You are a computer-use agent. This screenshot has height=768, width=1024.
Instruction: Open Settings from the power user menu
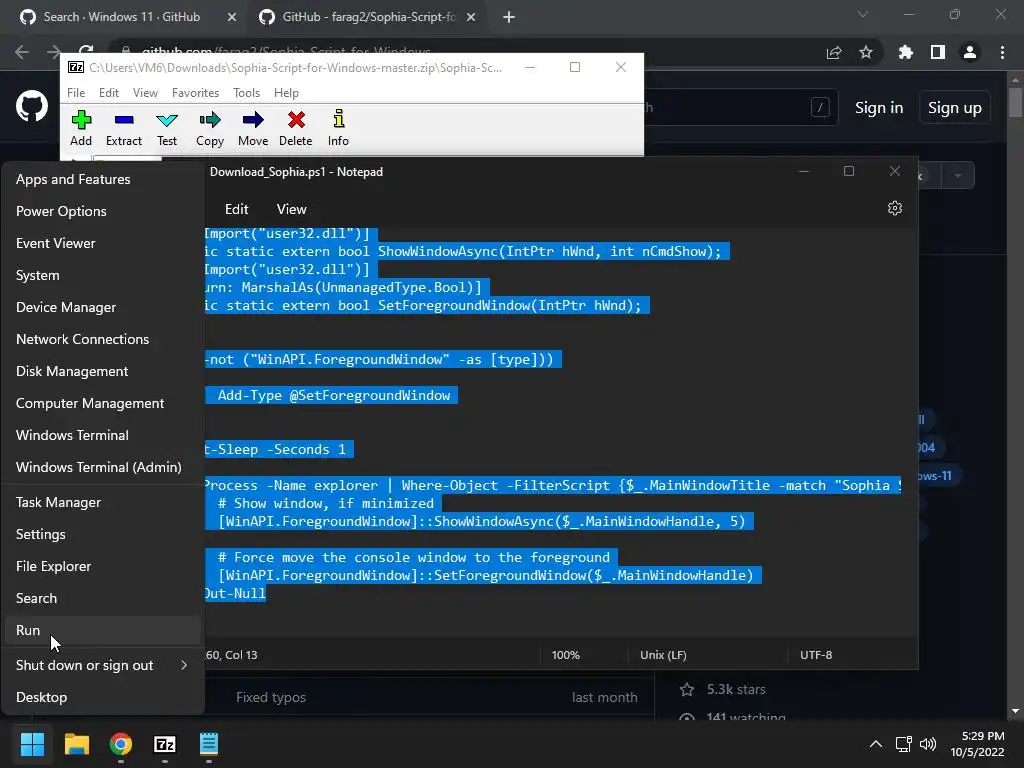coord(103,534)
